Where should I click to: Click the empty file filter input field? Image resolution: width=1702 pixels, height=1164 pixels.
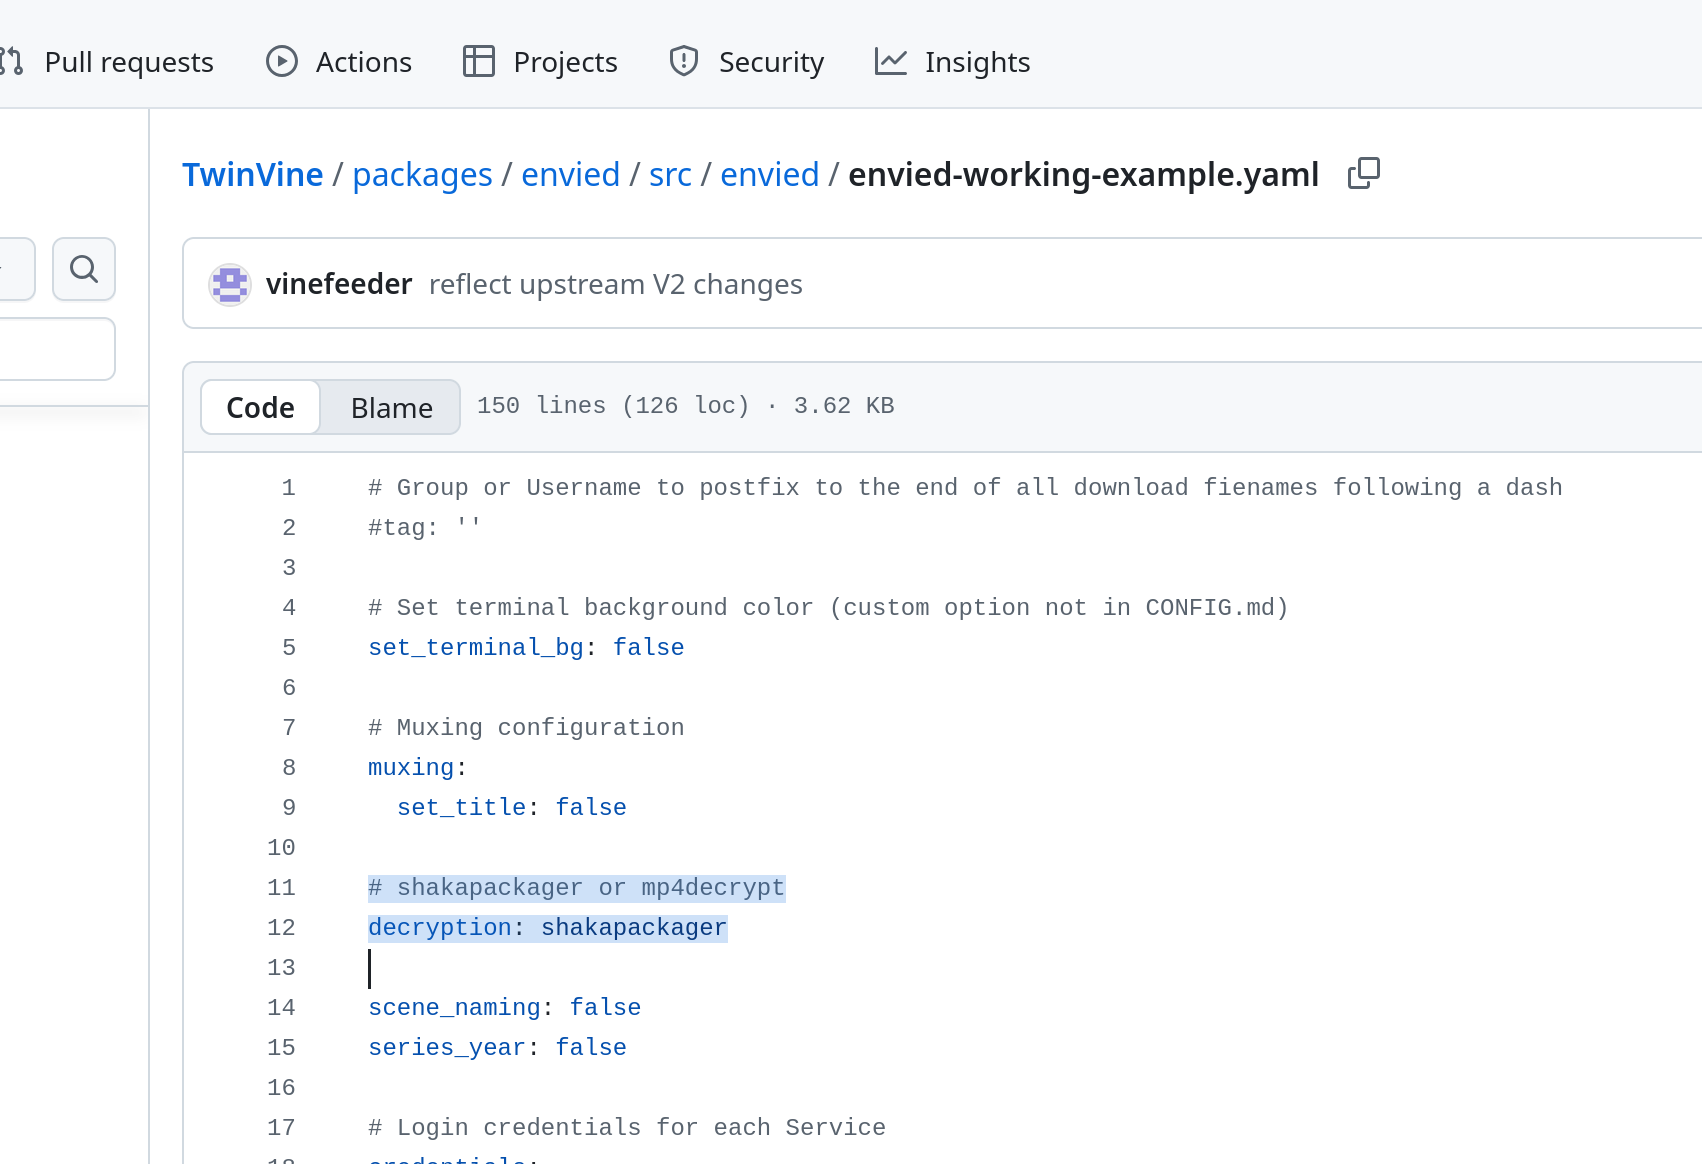coord(56,349)
